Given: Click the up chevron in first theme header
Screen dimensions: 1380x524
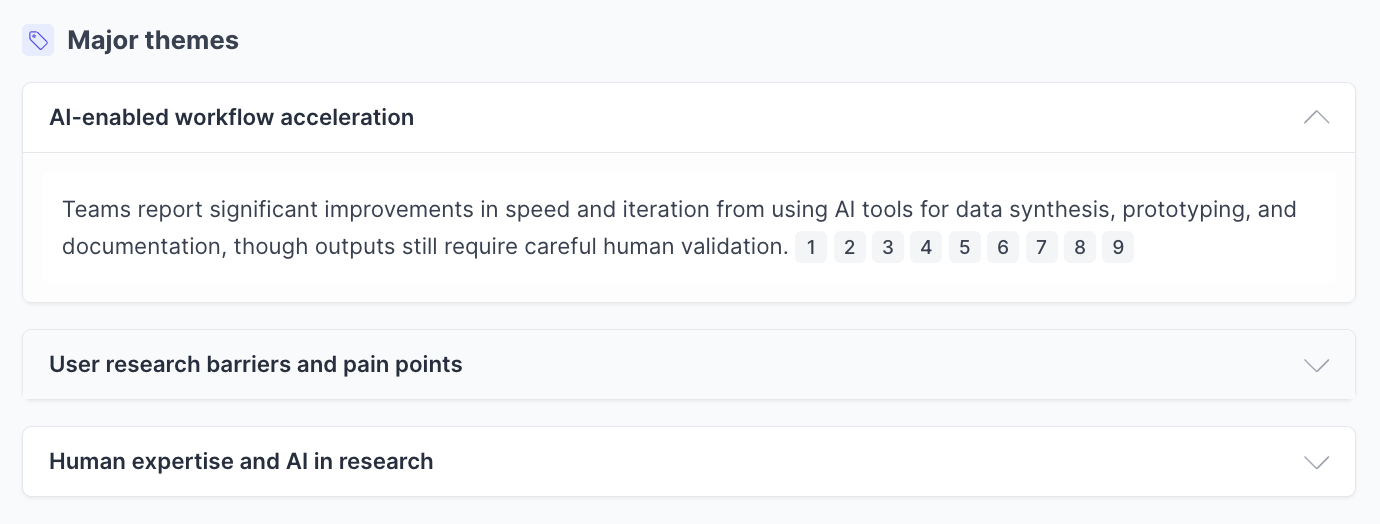Looking at the screenshot, I should 1316,117.
